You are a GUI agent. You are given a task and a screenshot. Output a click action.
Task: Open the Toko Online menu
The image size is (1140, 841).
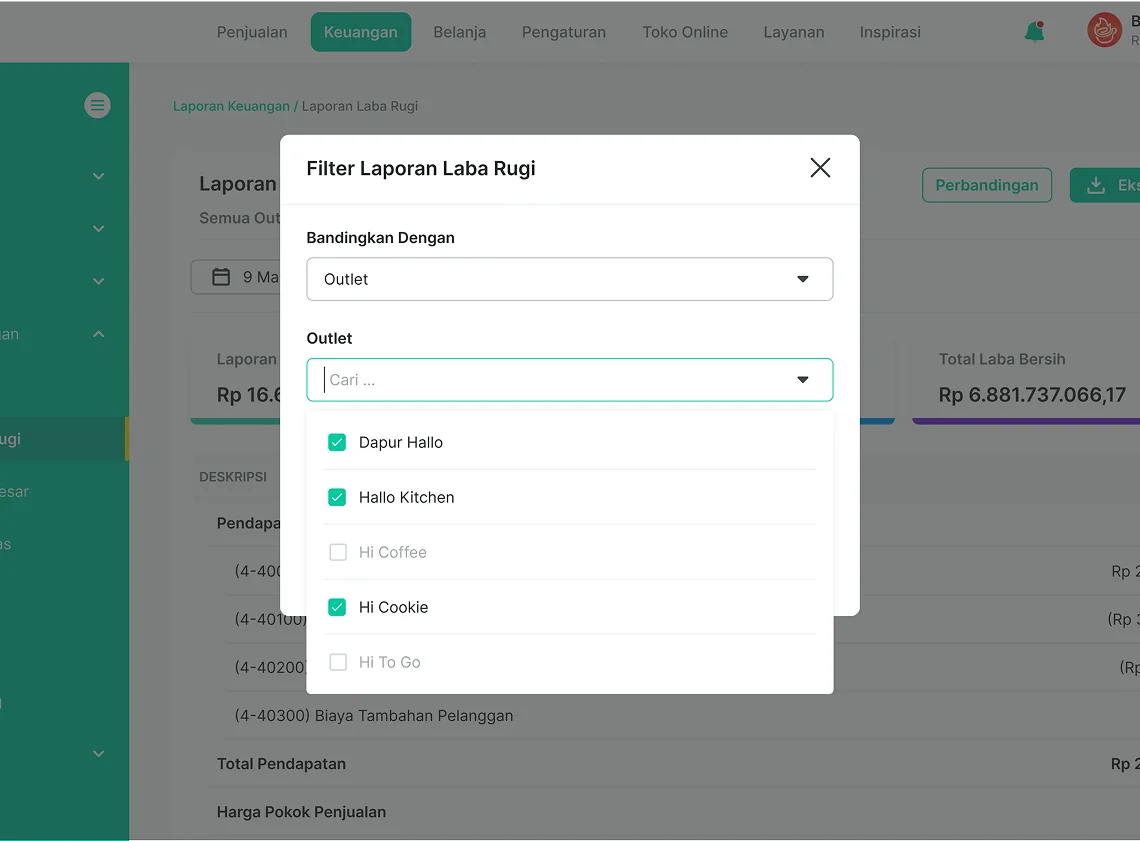point(685,32)
